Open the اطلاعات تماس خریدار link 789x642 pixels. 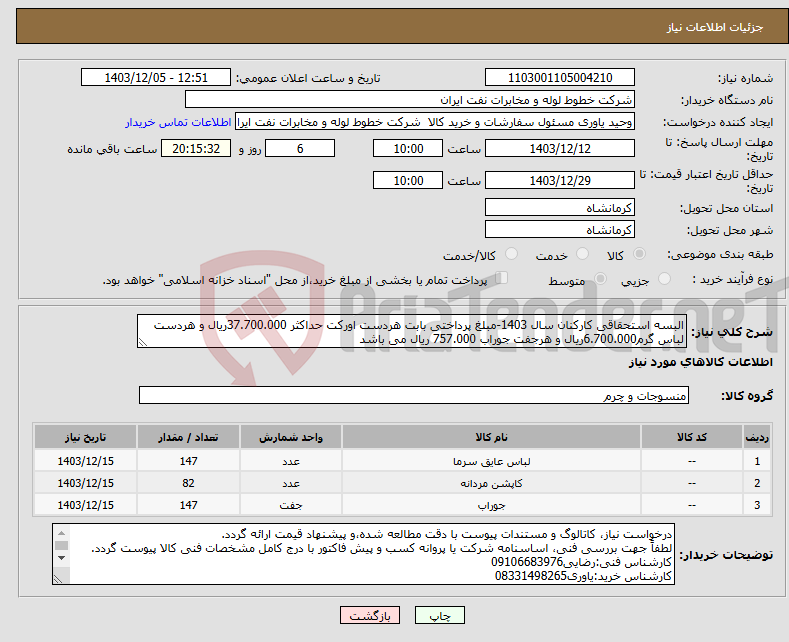[x=178, y=122]
